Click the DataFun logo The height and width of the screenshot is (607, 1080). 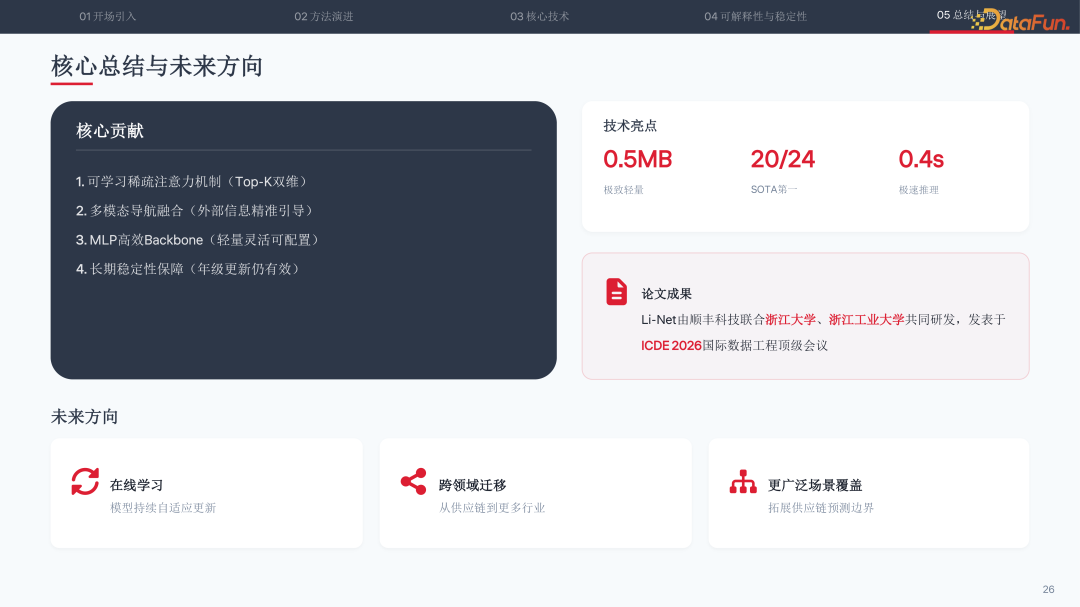pyautogui.click(x=1021, y=20)
